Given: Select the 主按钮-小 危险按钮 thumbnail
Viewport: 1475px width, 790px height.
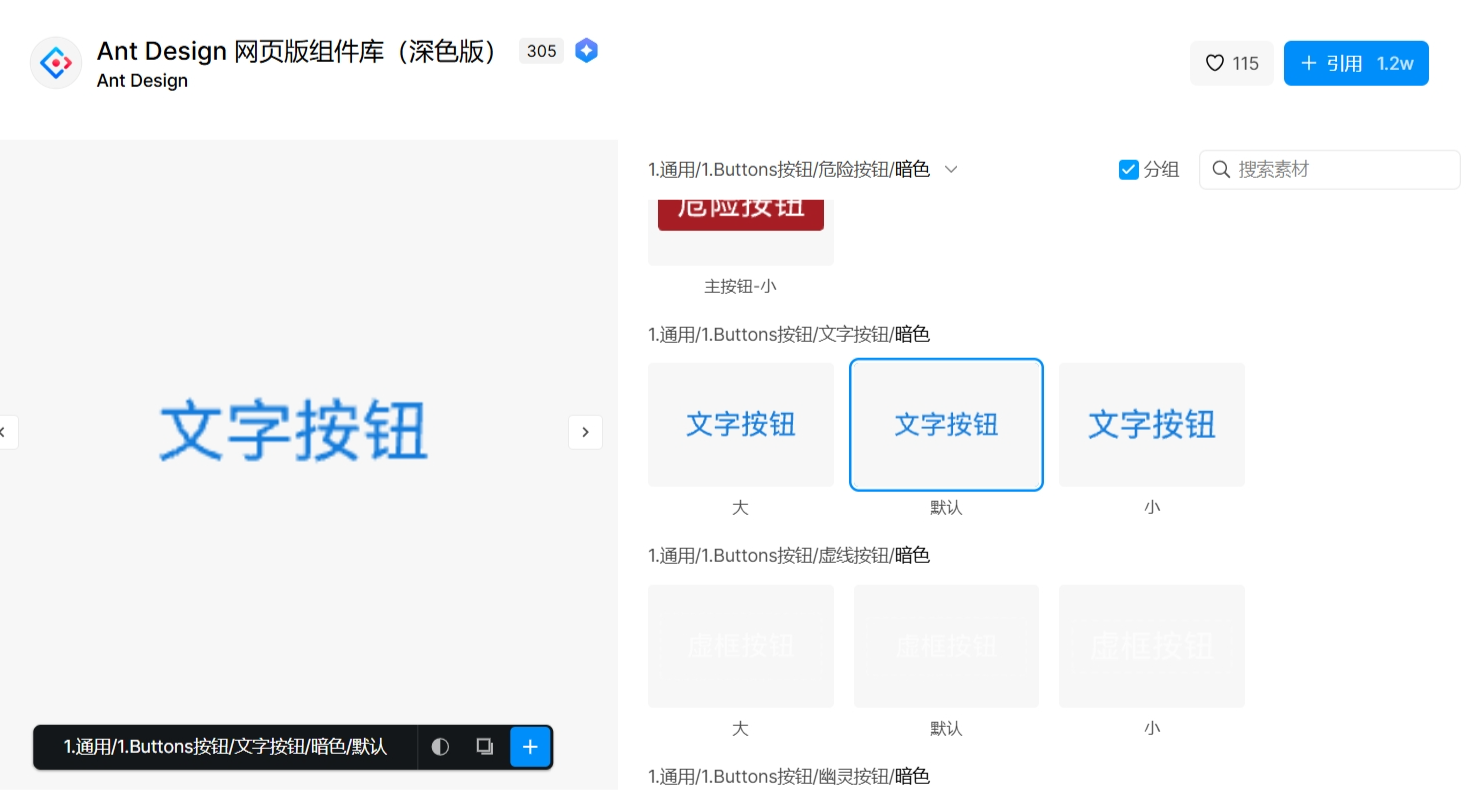Looking at the screenshot, I should (x=740, y=230).
